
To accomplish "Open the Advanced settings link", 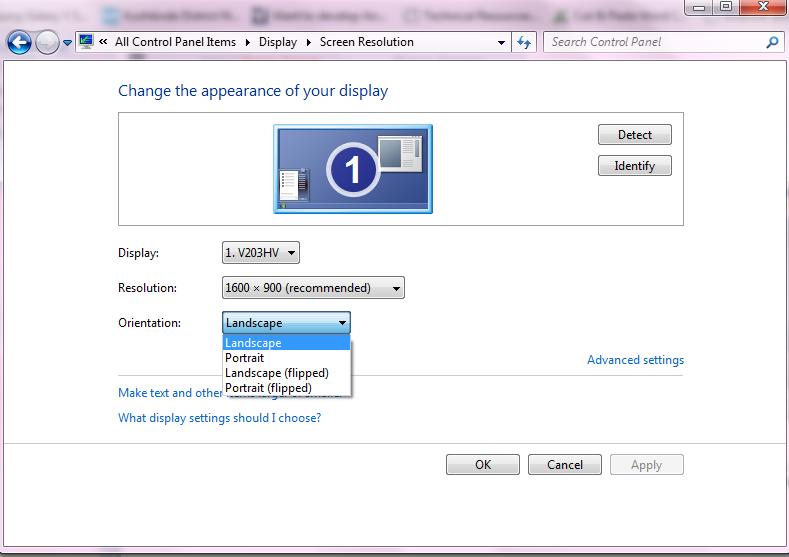I will click(635, 360).
